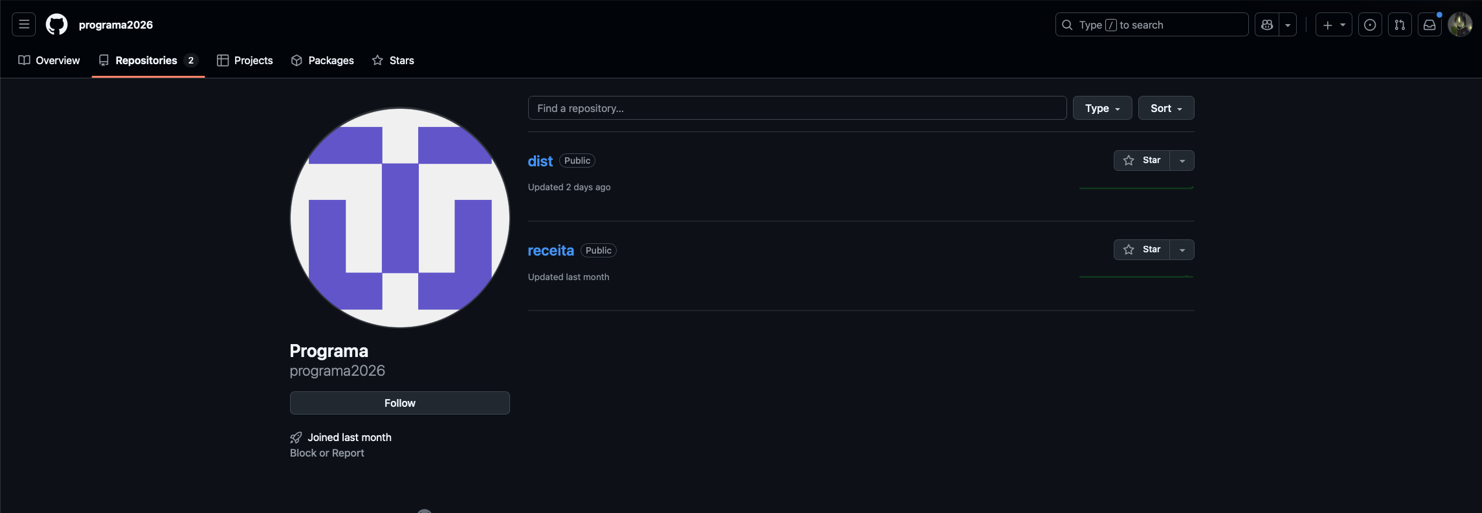Switch to the Overview tab
Screen dimensions: 1482x513
(x=49, y=60)
